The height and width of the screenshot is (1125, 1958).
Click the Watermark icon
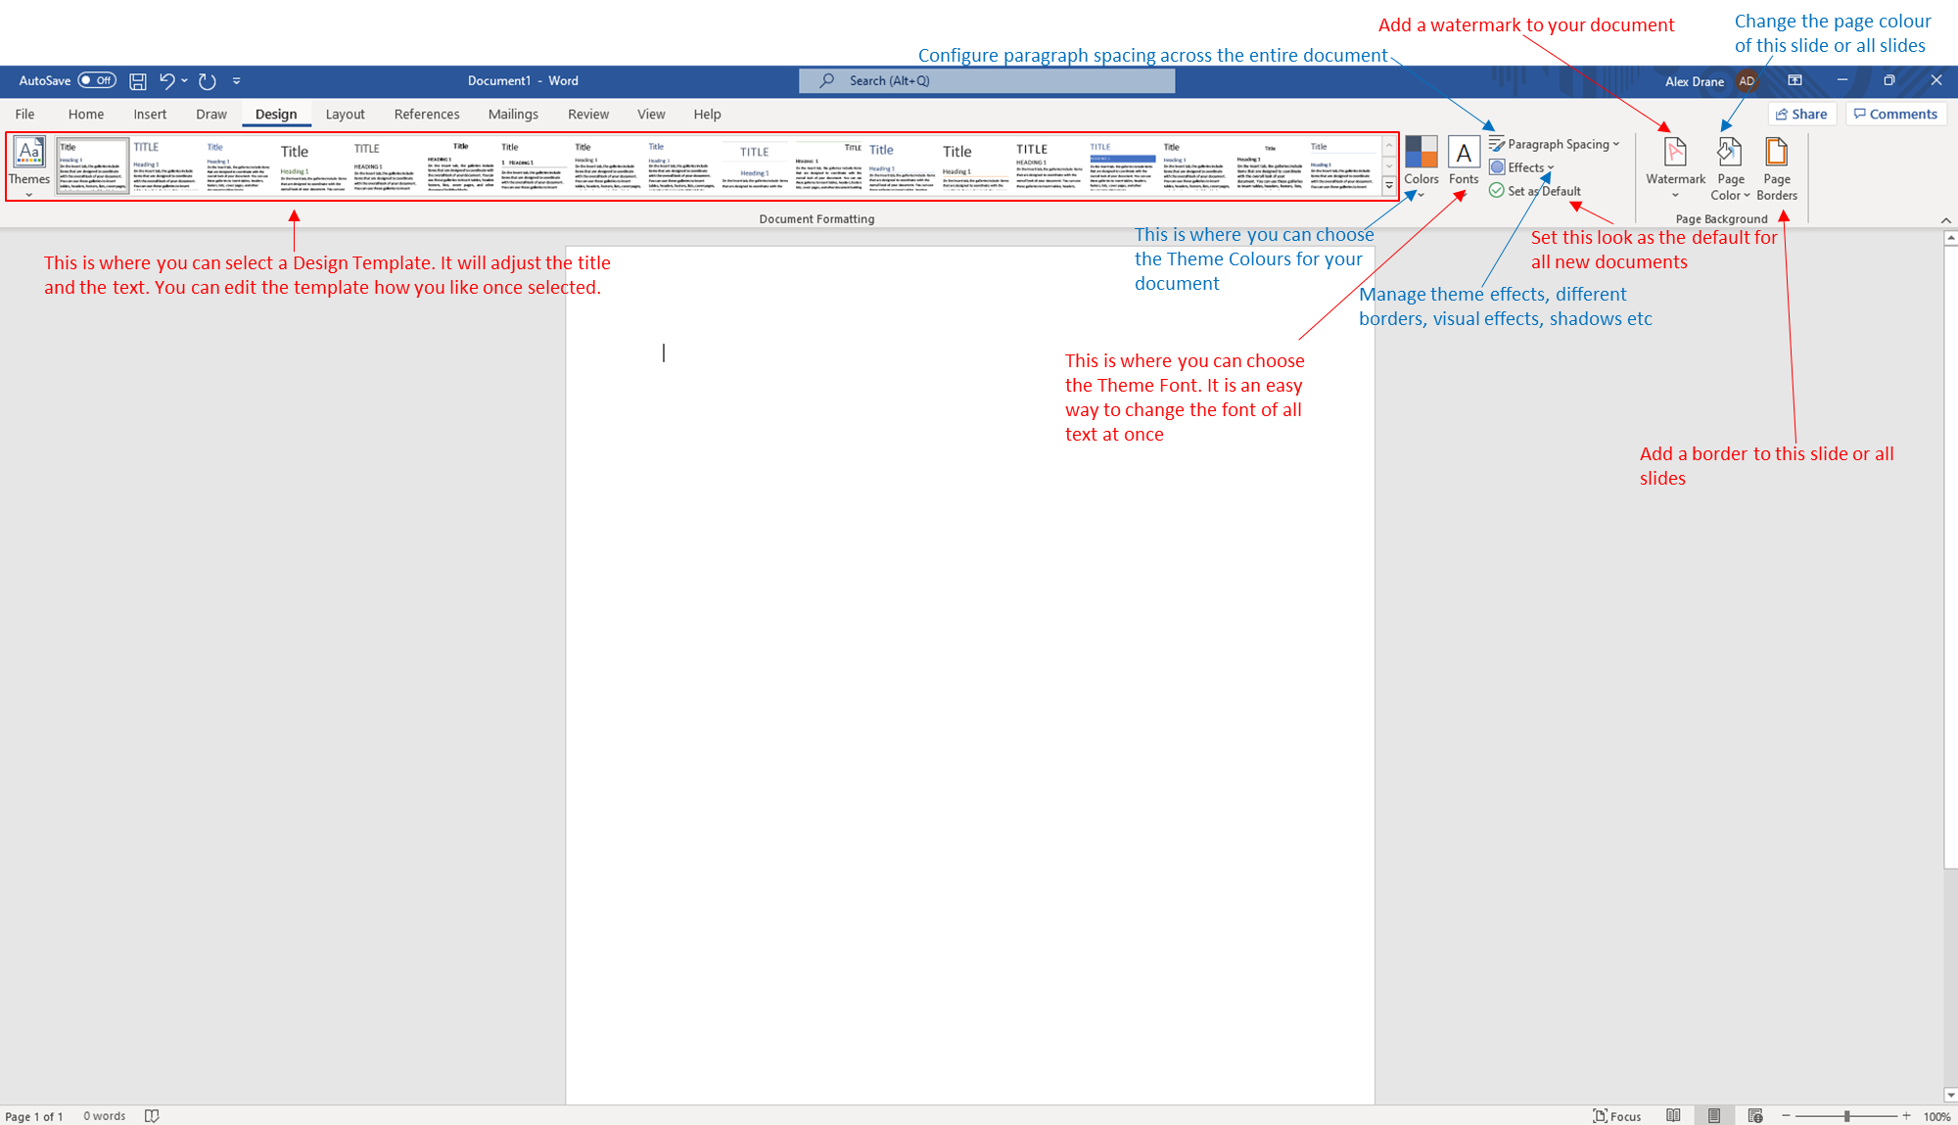[x=1675, y=154]
